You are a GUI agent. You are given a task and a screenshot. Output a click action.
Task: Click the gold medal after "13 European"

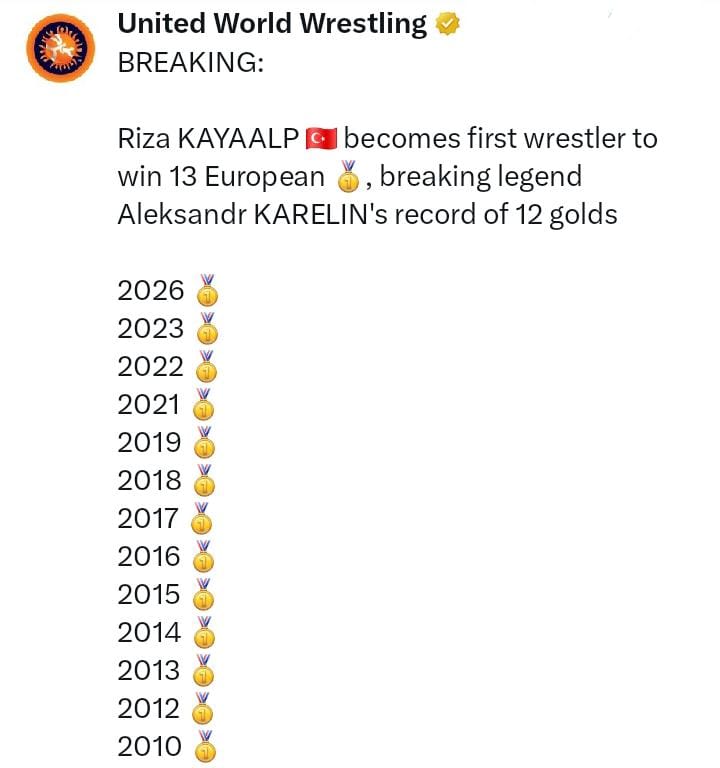click(x=348, y=178)
